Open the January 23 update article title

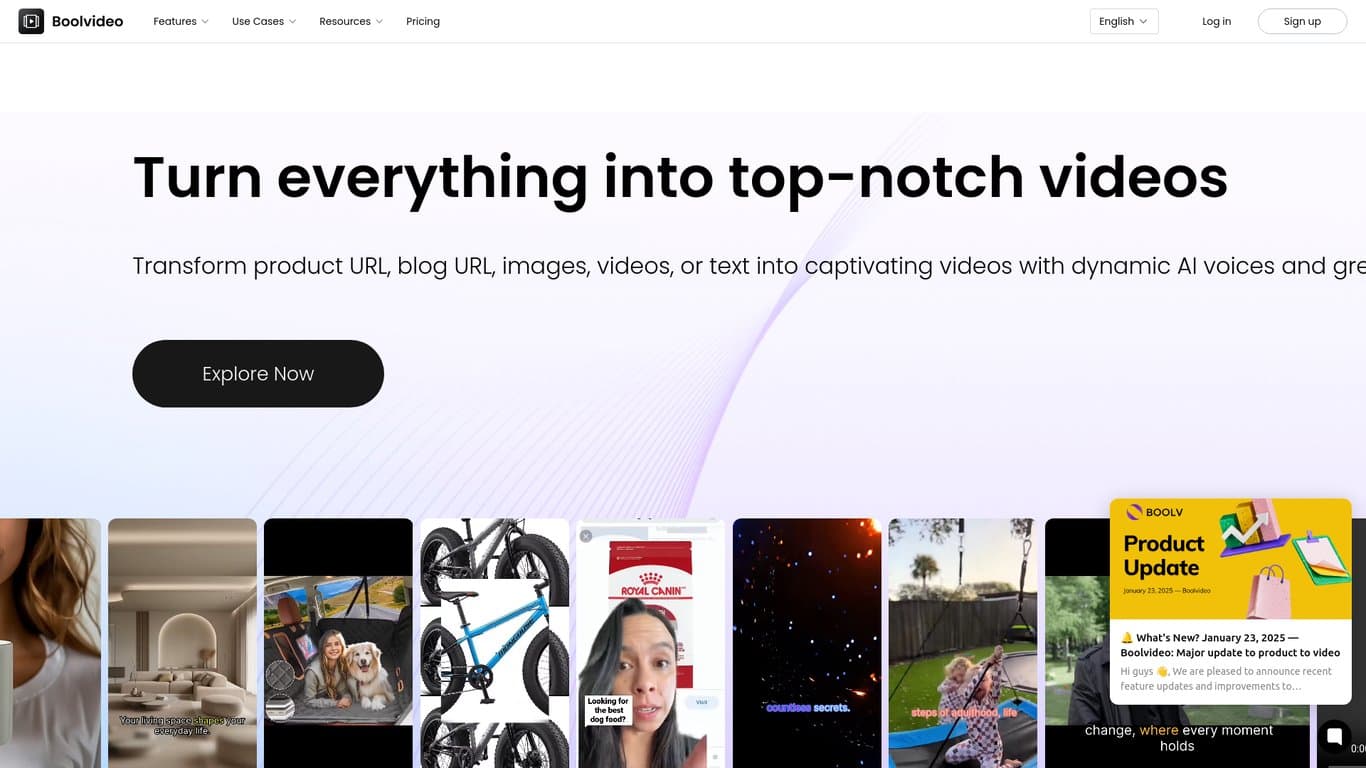coord(1230,645)
